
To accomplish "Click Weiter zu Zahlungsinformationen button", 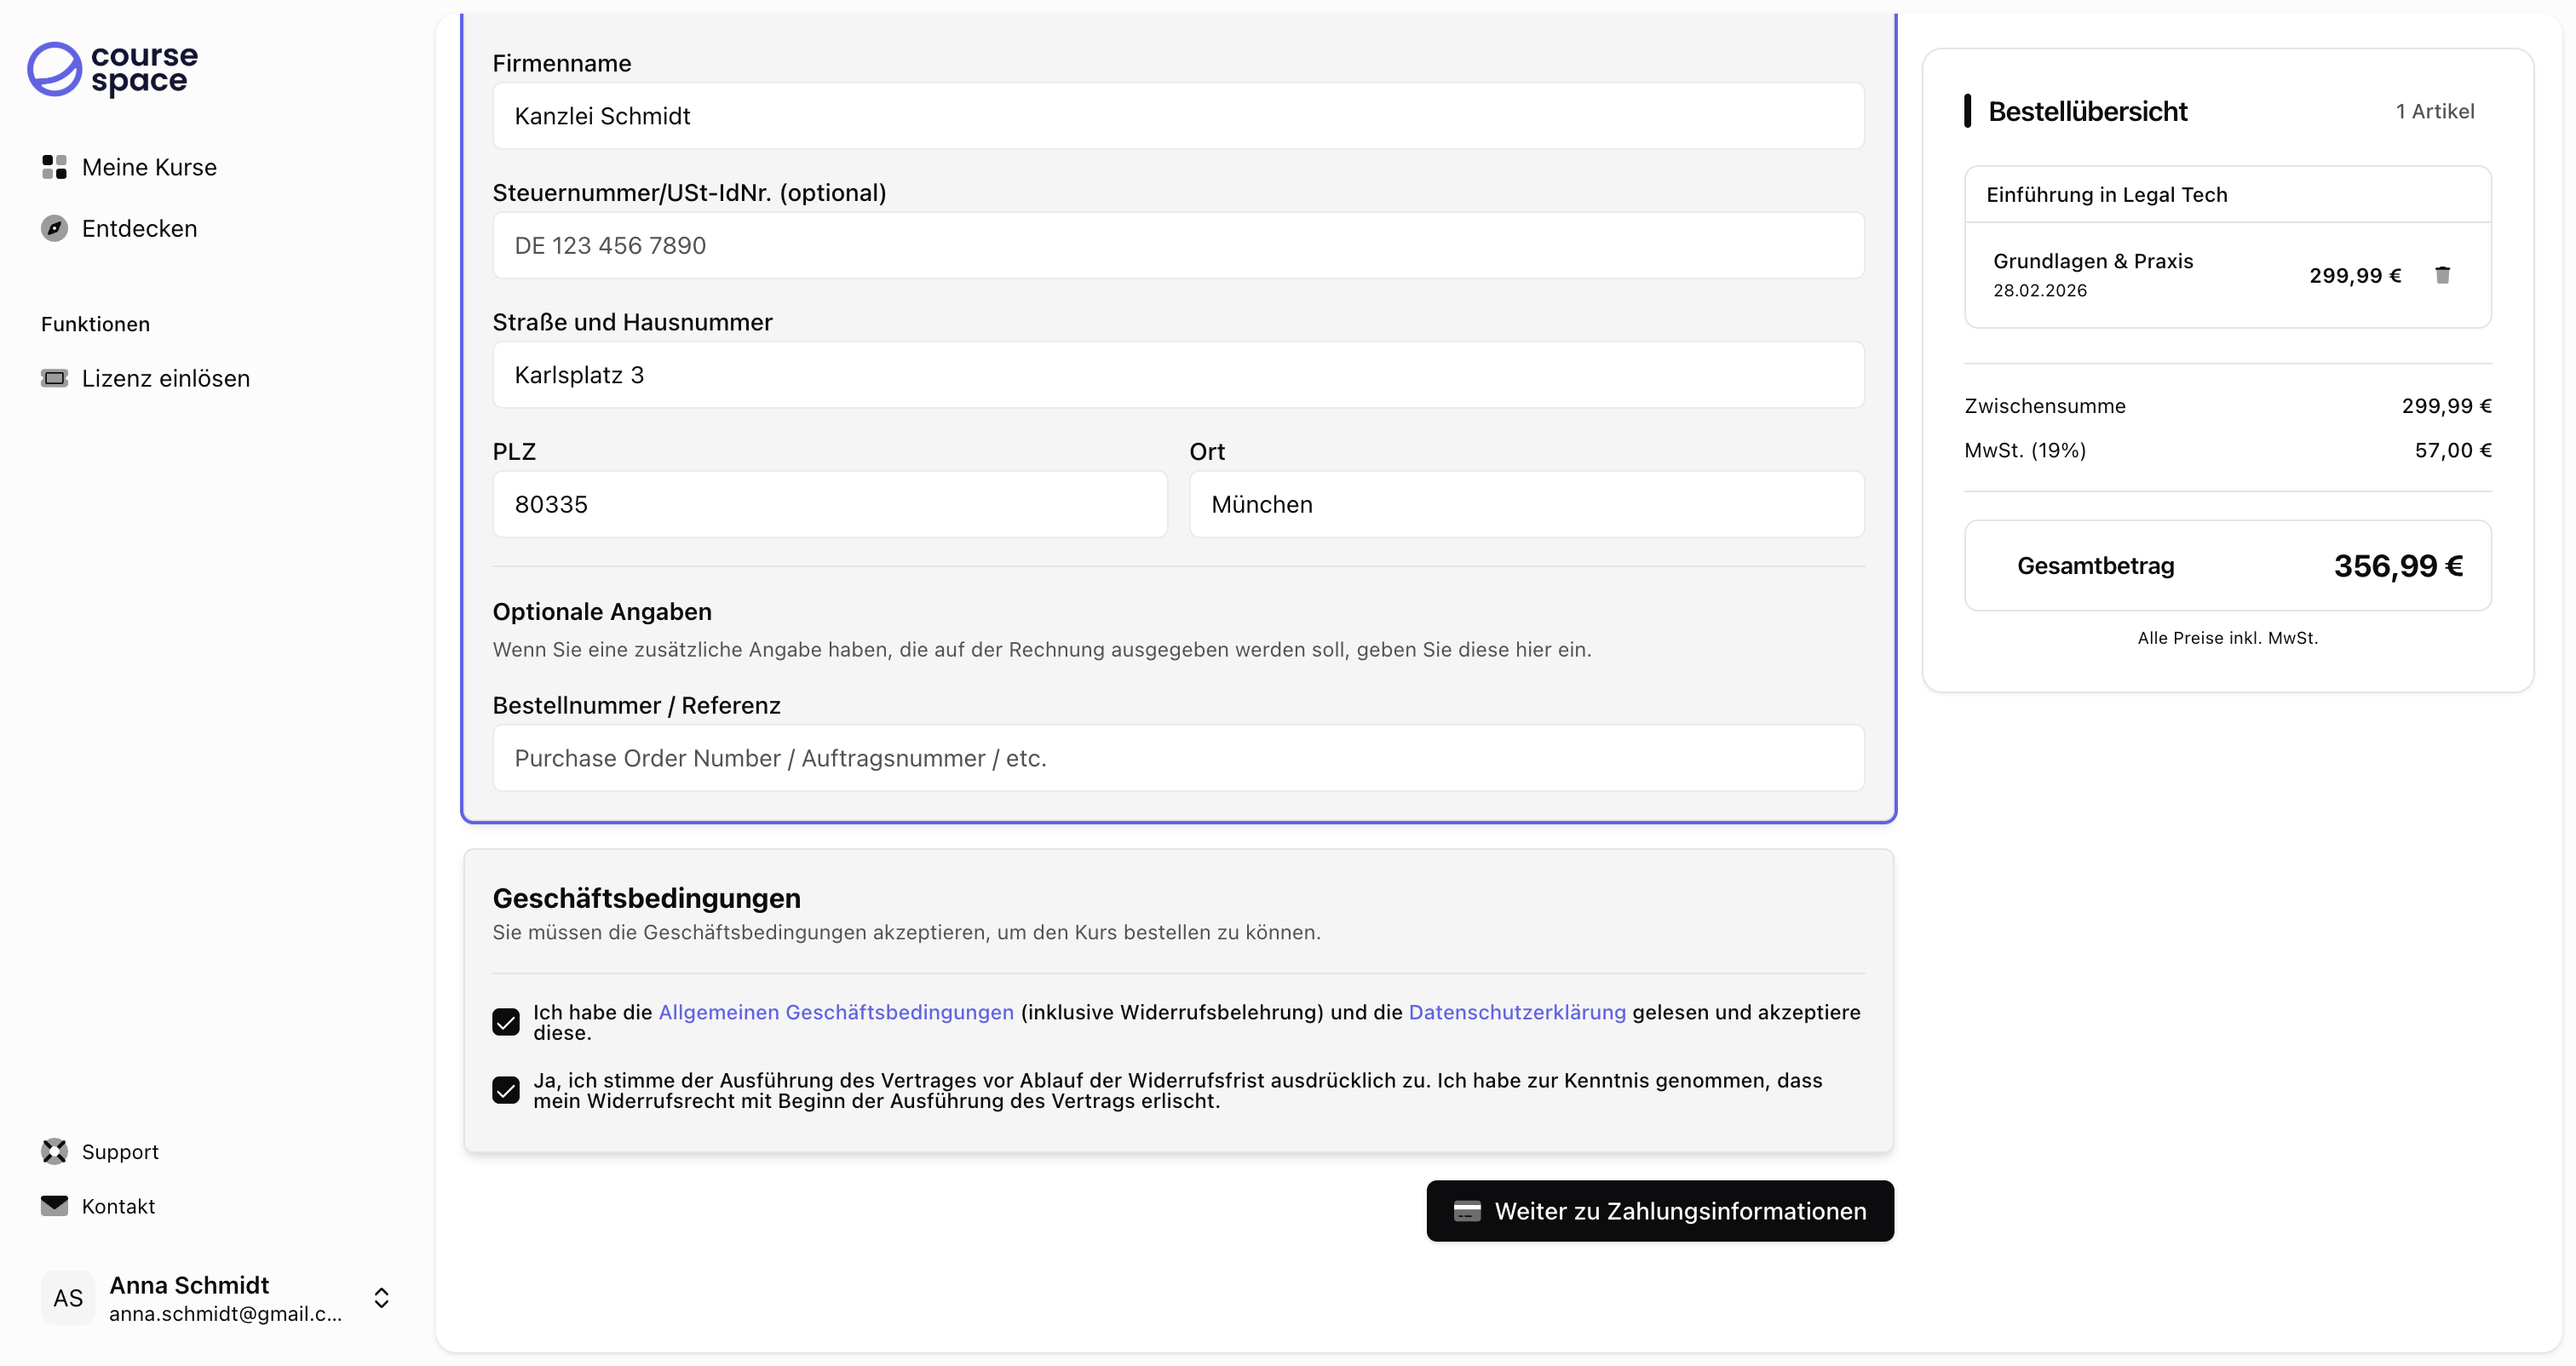I will point(1659,1211).
